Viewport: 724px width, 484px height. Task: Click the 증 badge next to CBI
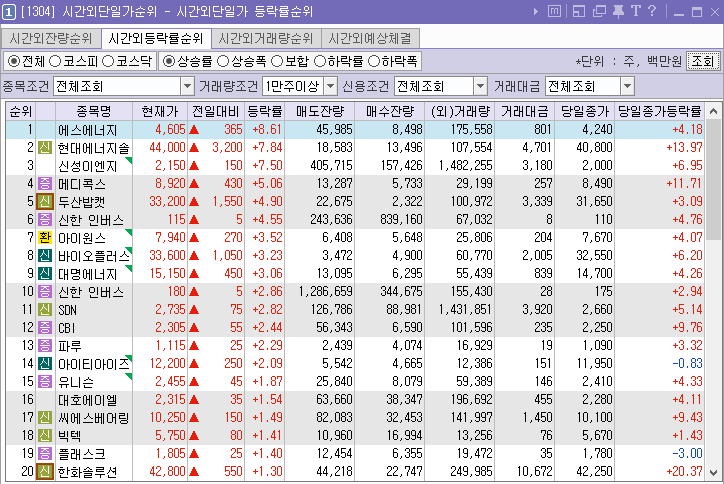tap(45, 328)
